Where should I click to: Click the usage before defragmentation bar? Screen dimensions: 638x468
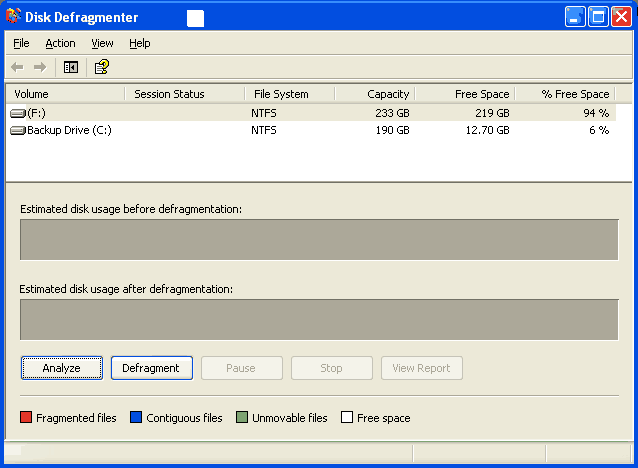pos(319,240)
